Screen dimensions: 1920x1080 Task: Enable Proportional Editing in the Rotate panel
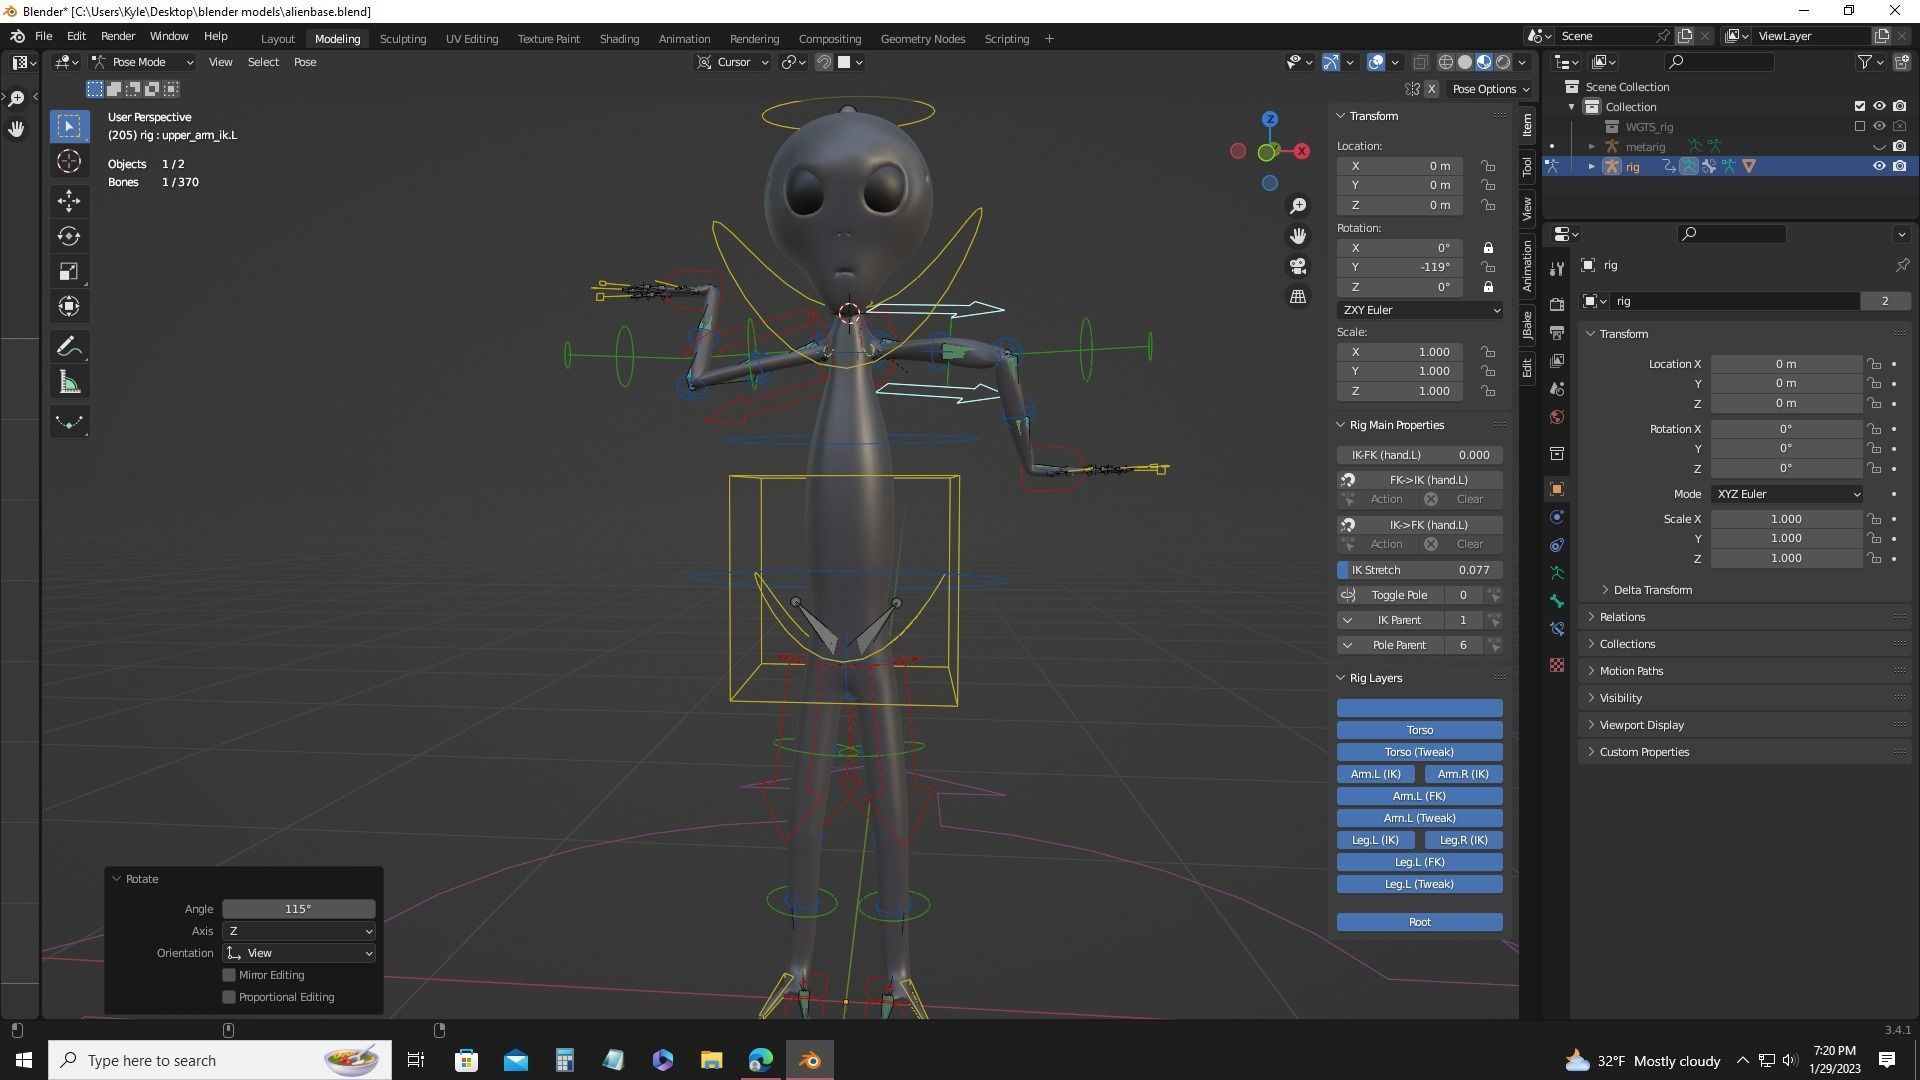(228, 997)
